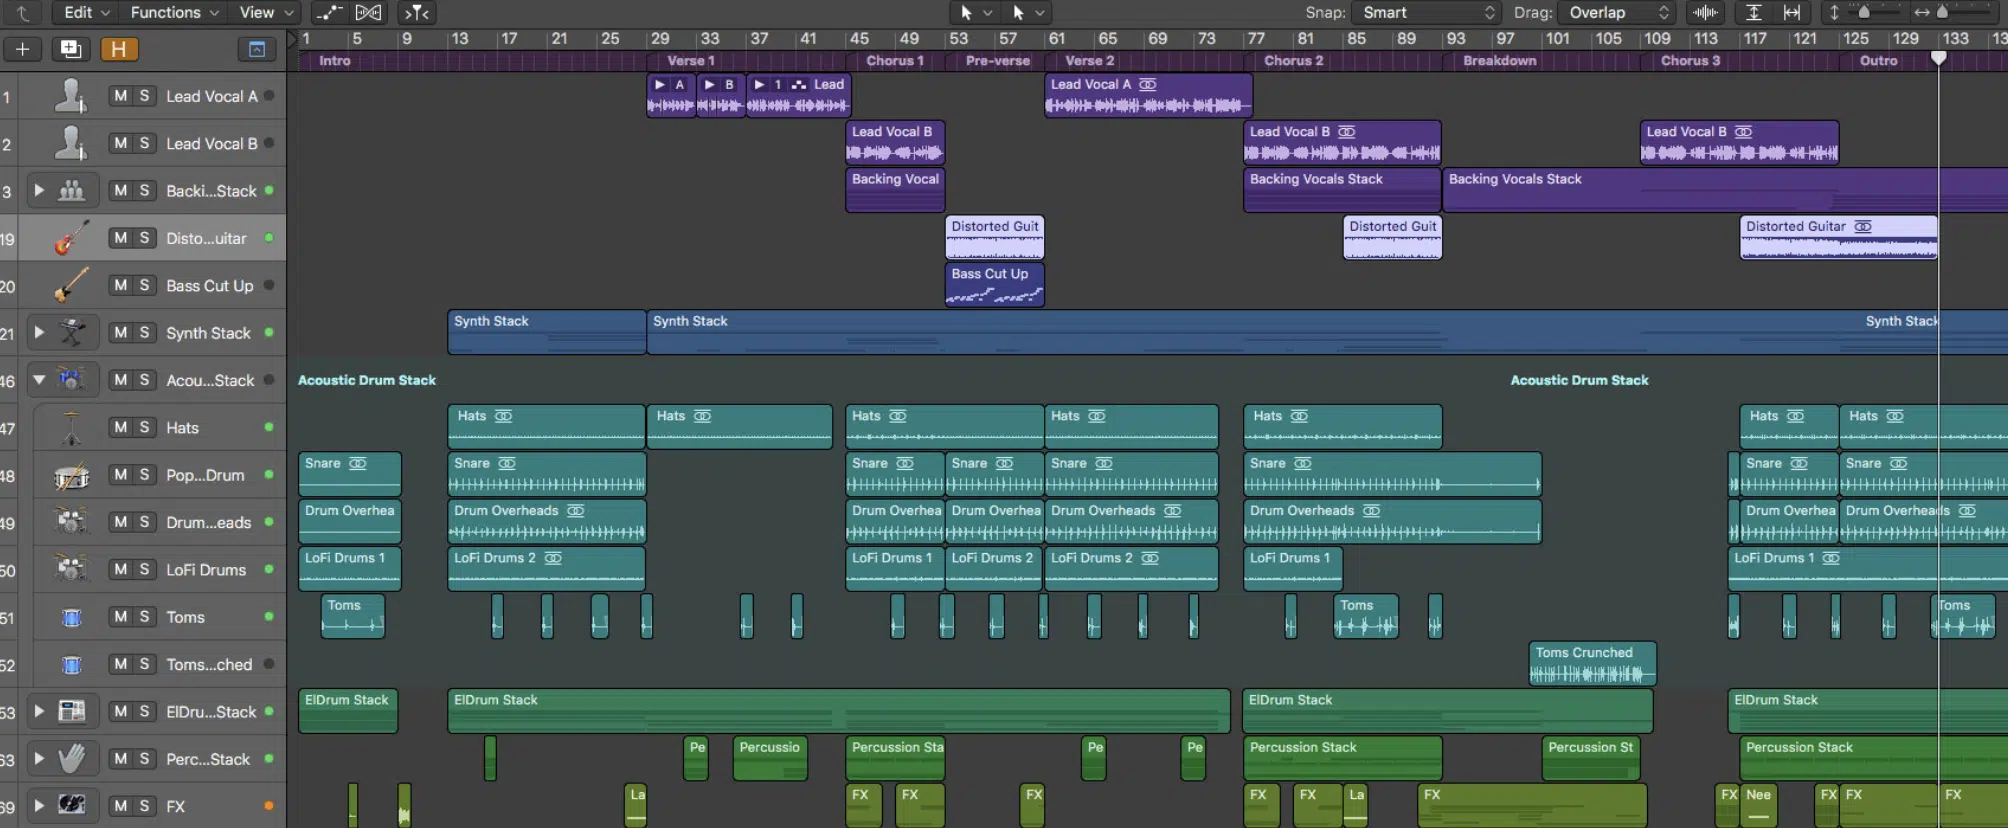The image size is (2008, 828).
Task: Open the Edit menu
Action: 87,13
